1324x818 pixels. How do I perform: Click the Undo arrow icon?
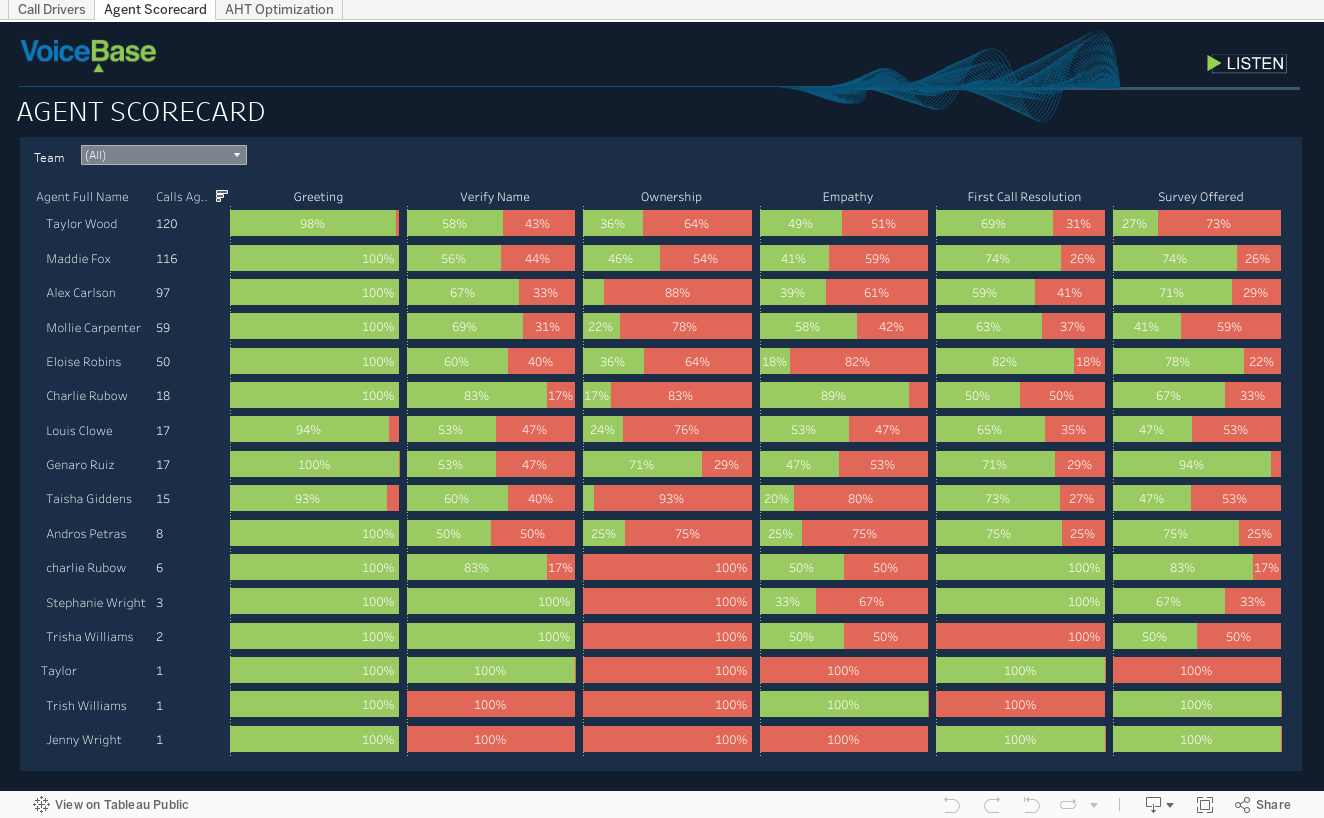(x=952, y=804)
